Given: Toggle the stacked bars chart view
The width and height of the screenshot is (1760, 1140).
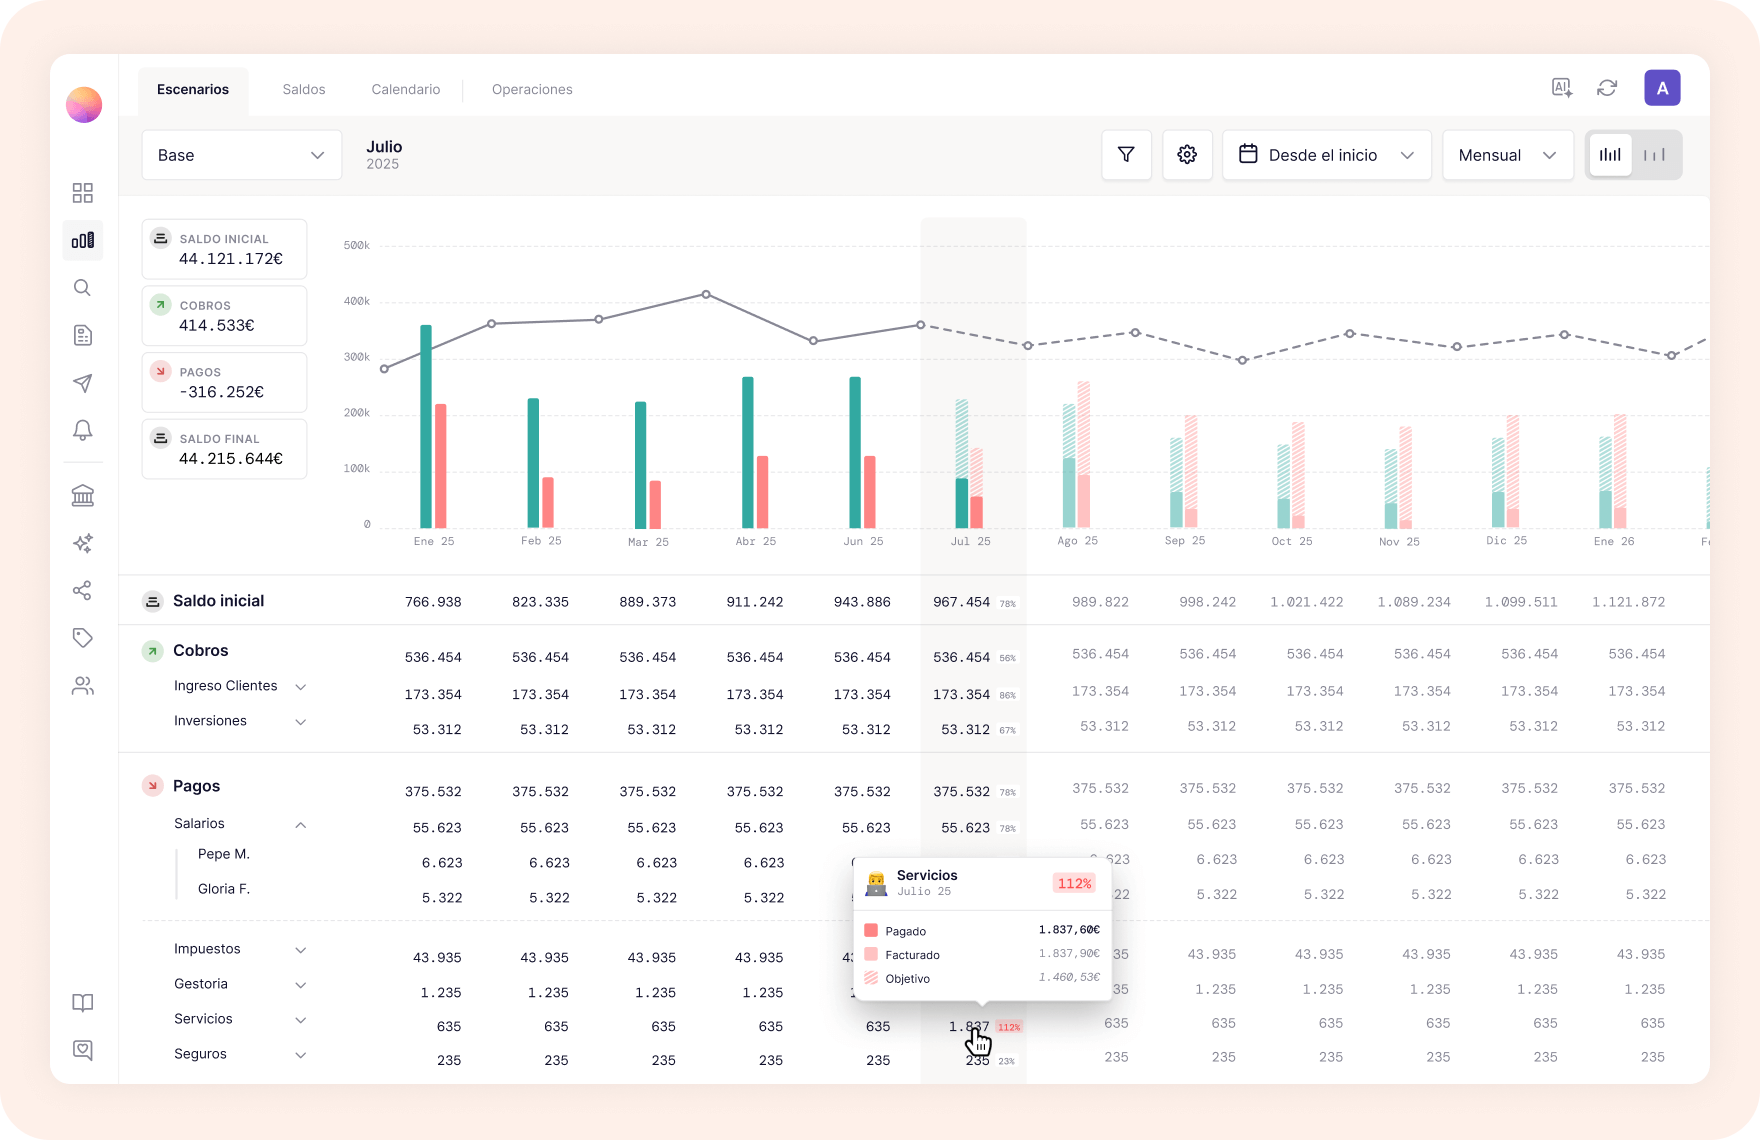Looking at the screenshot, I should pyautogui.click(x=1610, y=154).
